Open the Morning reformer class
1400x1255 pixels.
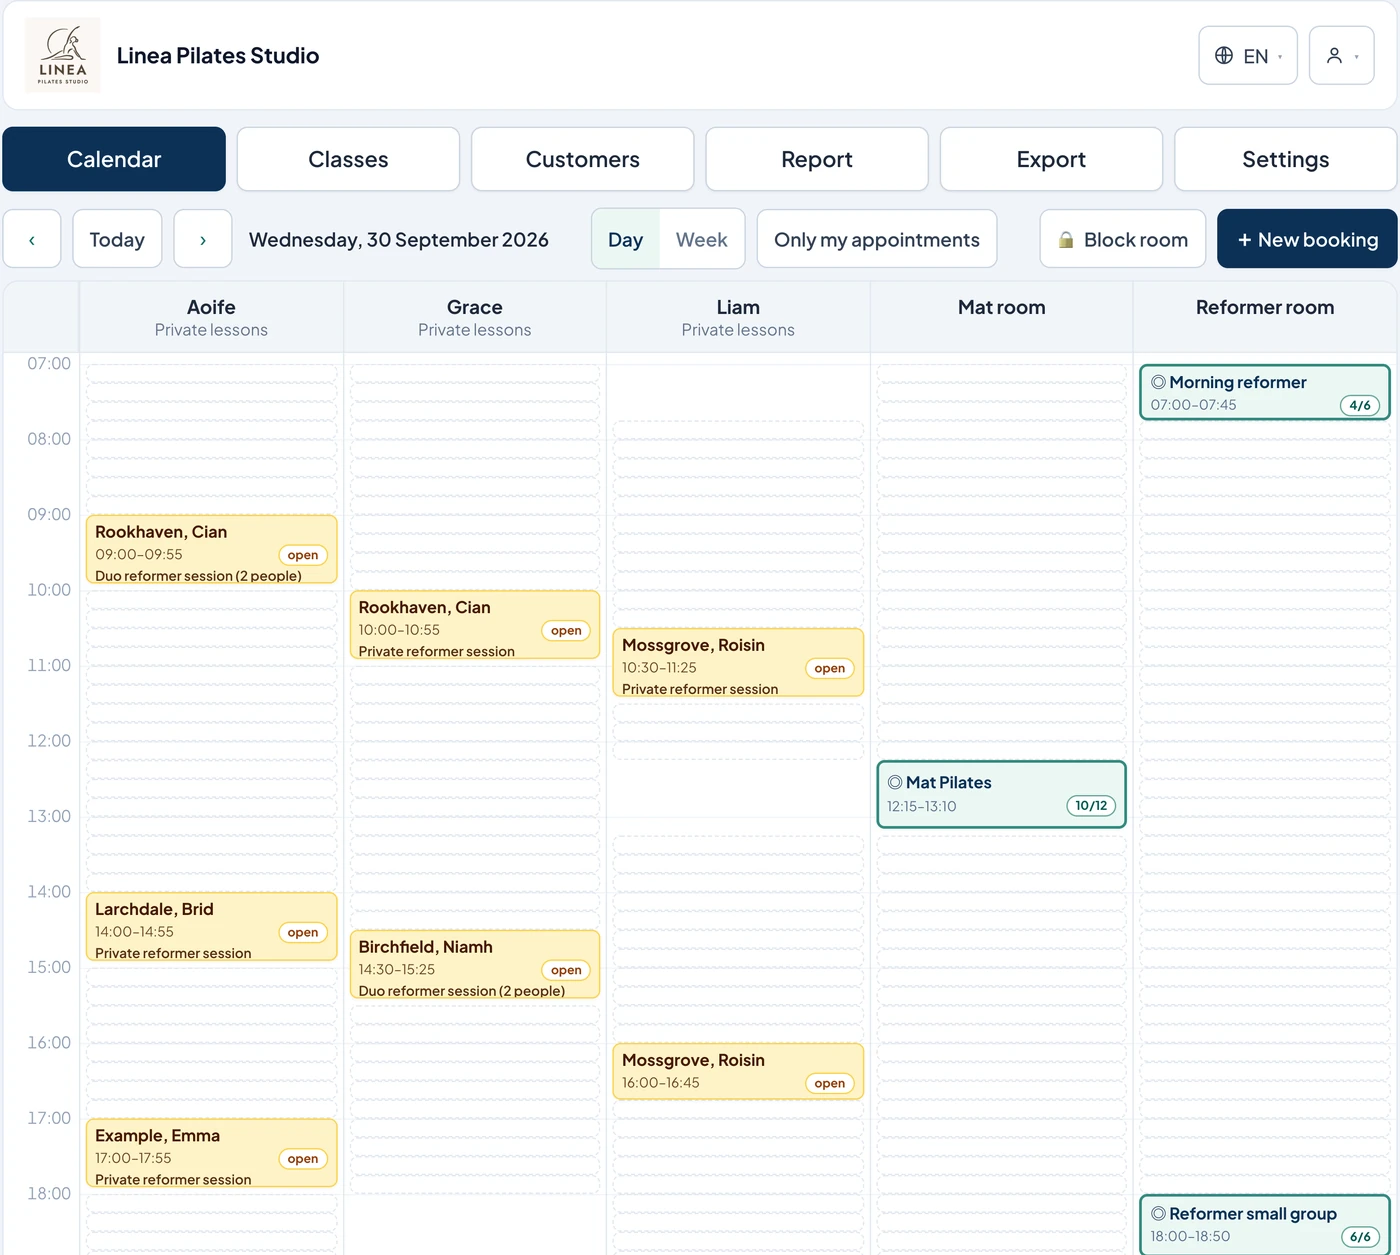click(x=1265, y=392)
